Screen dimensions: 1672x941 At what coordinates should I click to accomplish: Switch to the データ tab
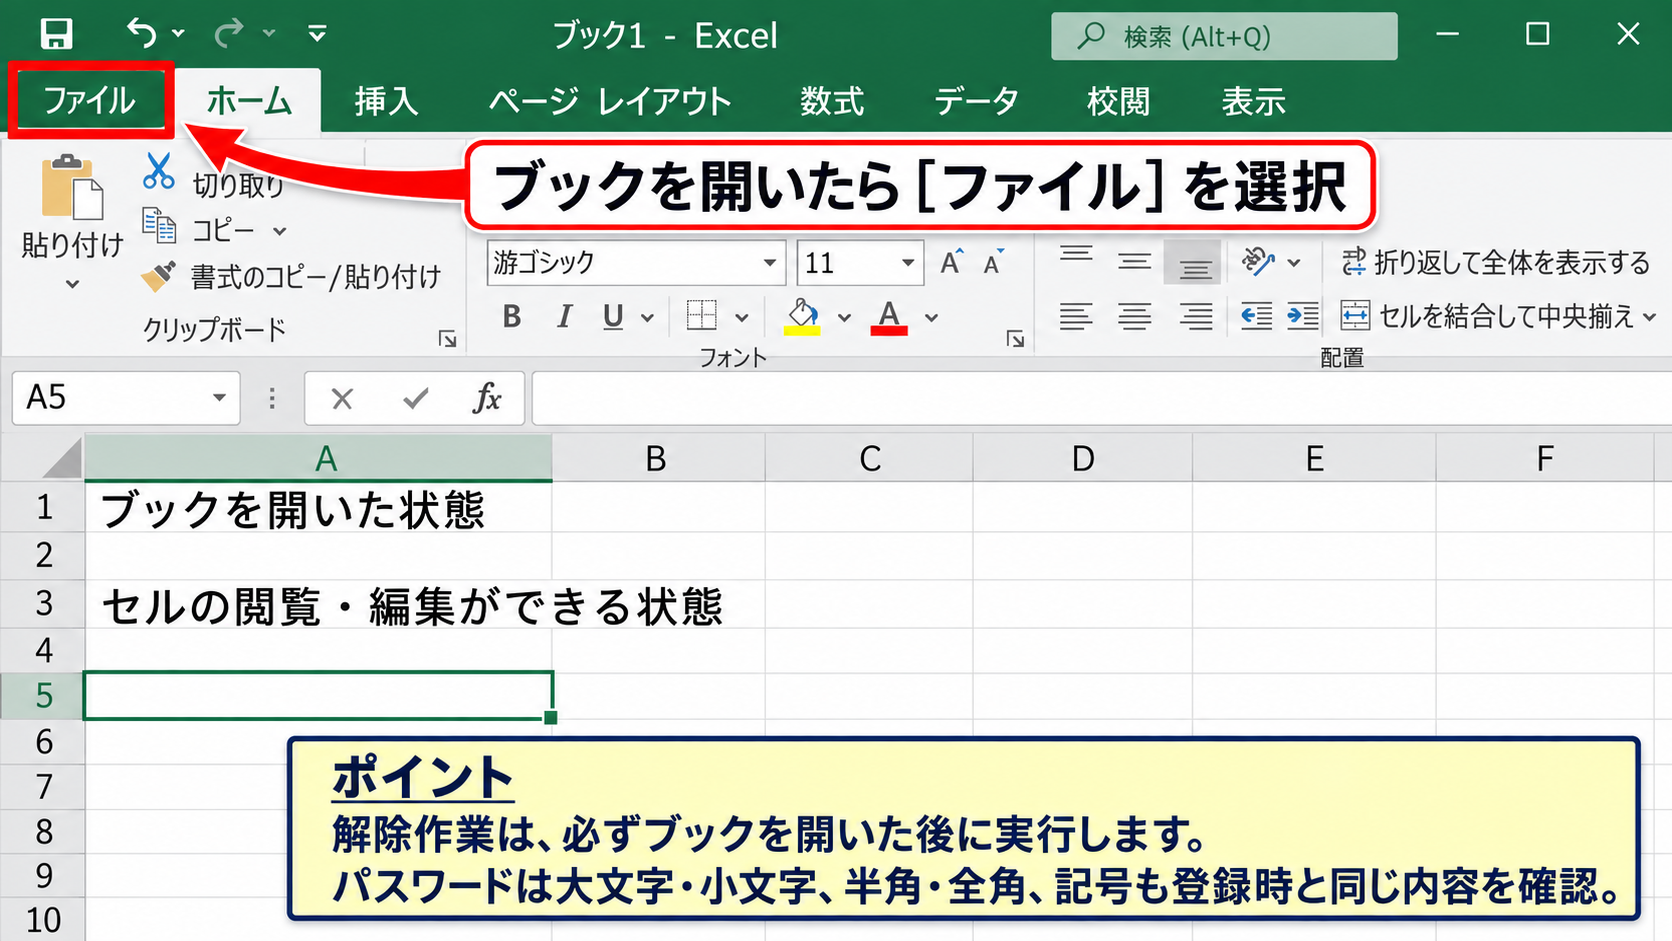(x=977, y=101)
